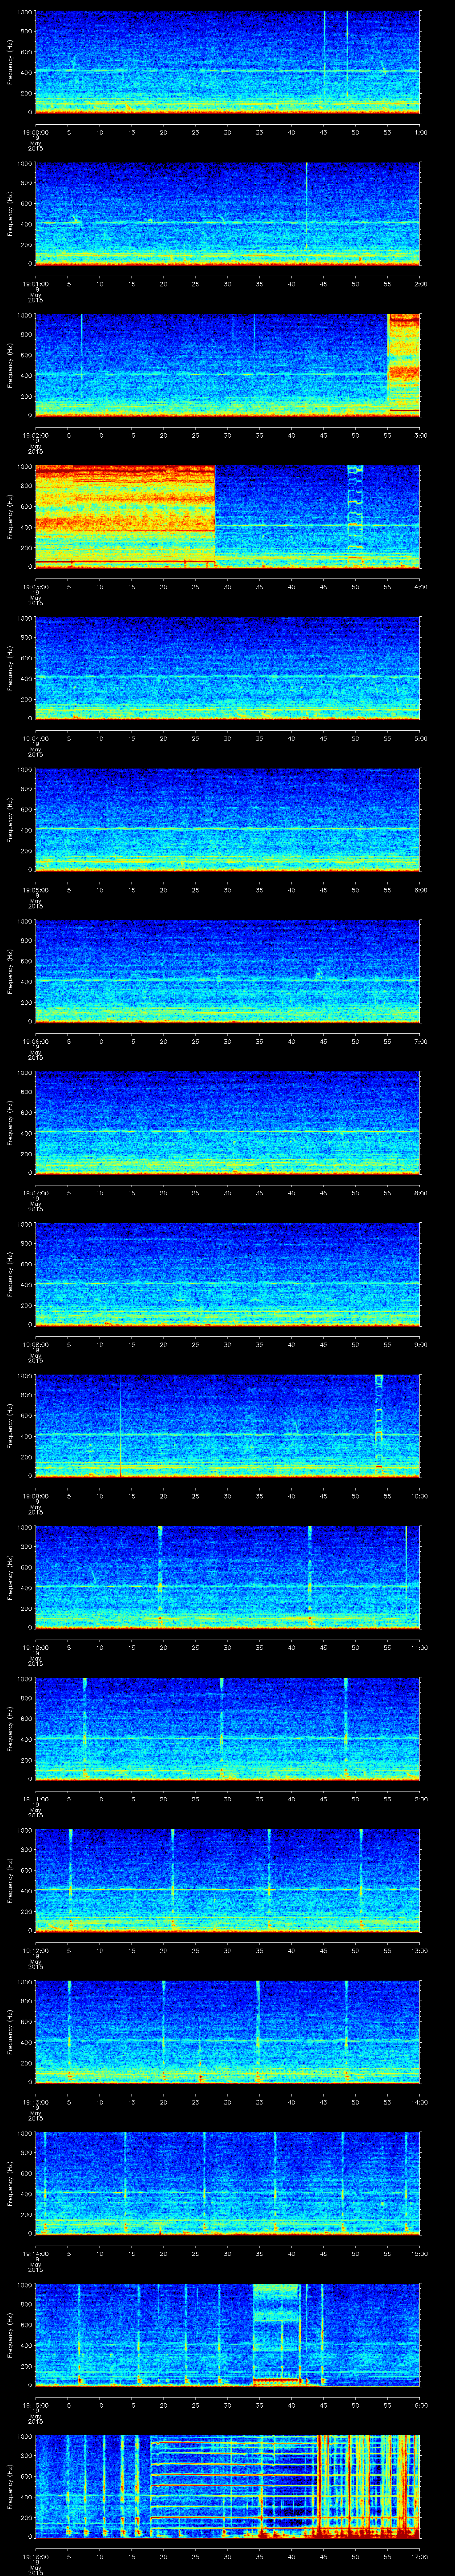Viewport: 455px width, 2576px height.
Task: Click the "30" tick label under the 19:03:00 panel
Action: tap(227, 587)
